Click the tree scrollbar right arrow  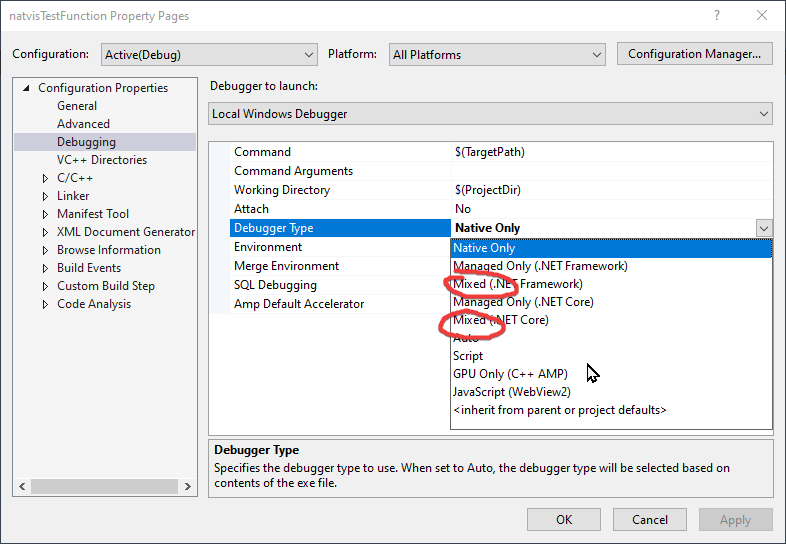coord(188,486)
